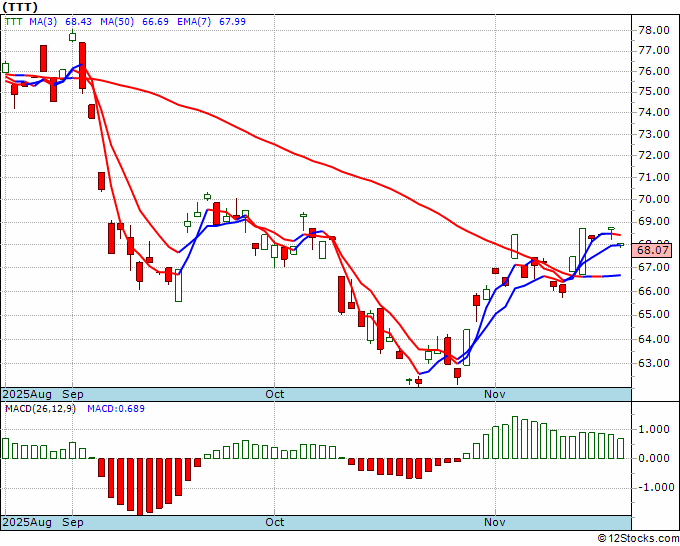Select the TTT symbol in the legend
This screenshot has width=680, height=546.
[x=13, y=21]
